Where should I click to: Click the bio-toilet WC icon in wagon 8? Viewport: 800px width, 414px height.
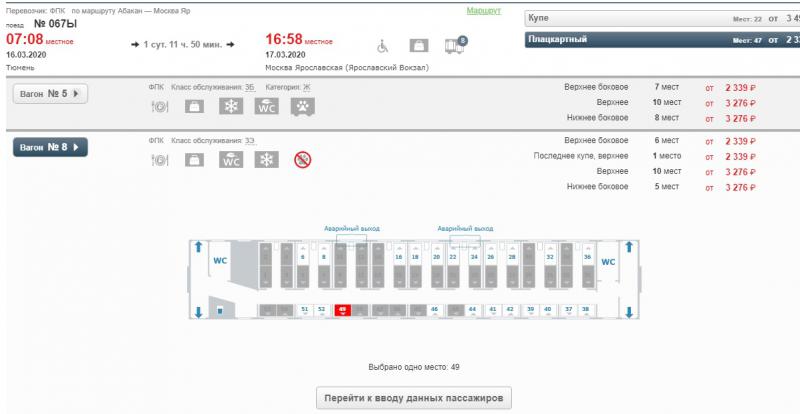pos(231,160)
